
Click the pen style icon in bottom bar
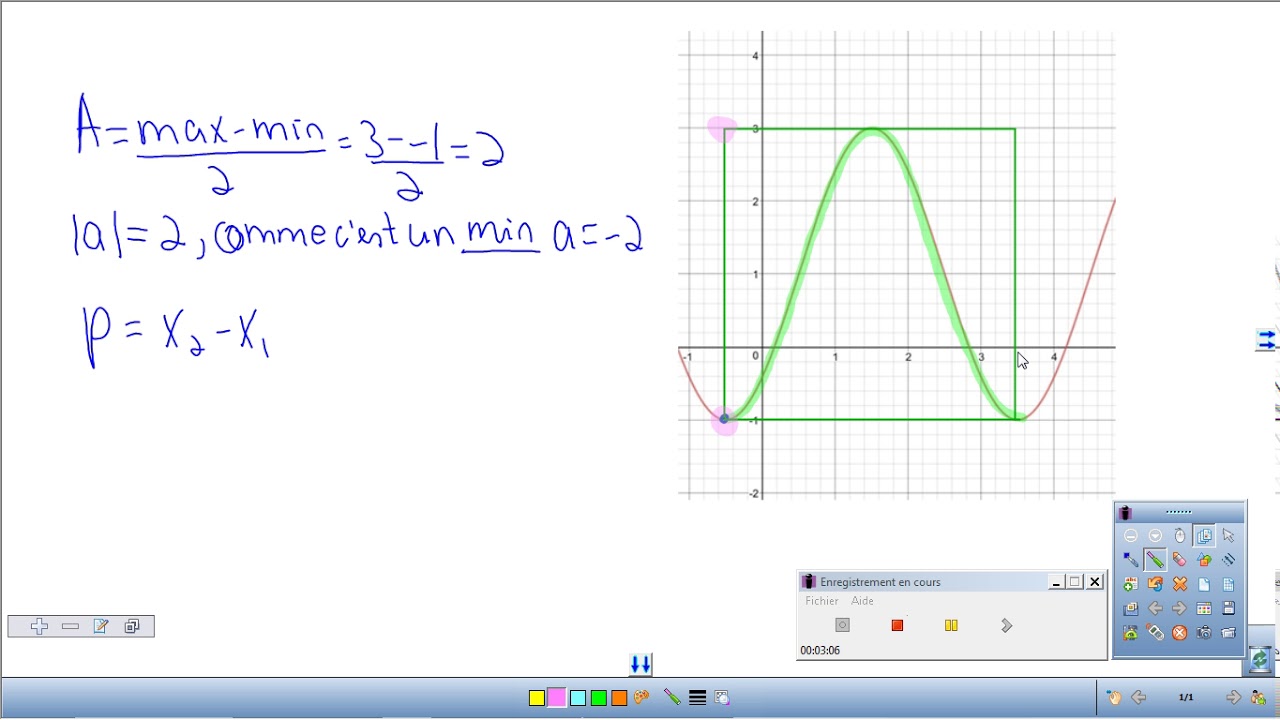coord(672,698)
